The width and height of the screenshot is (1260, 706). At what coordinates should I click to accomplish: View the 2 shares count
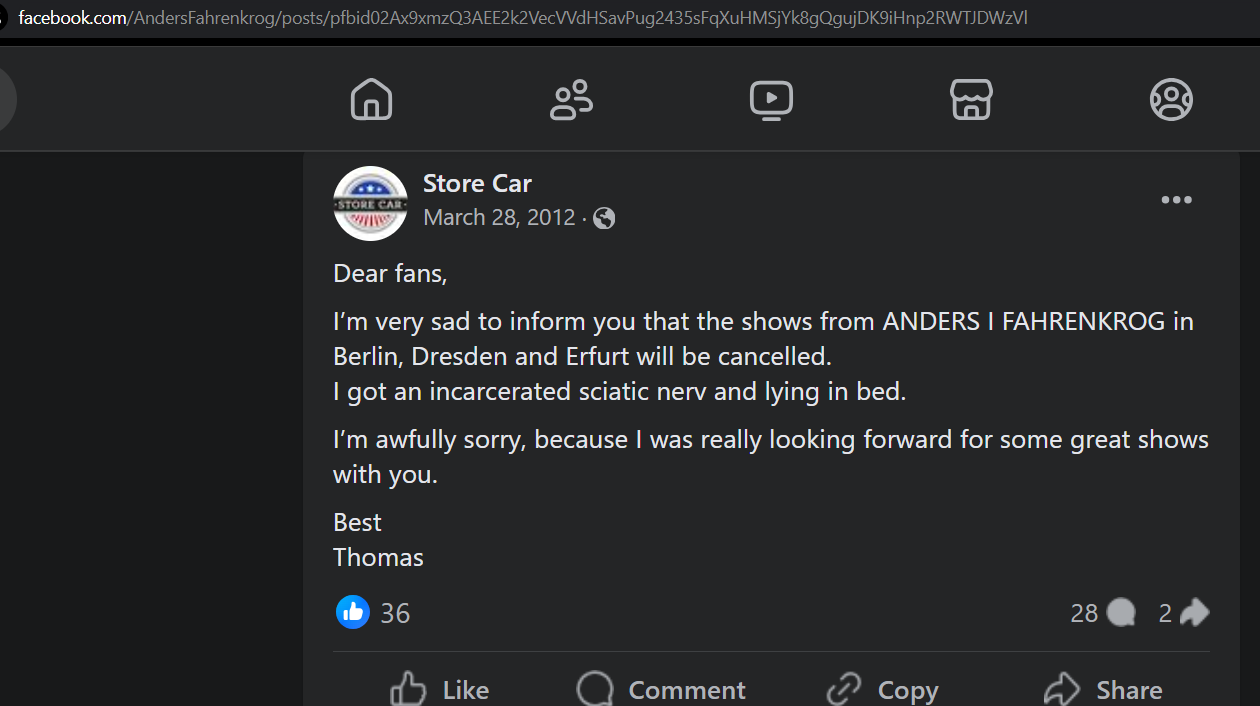pyautogui.click(x=1184, y=613)
